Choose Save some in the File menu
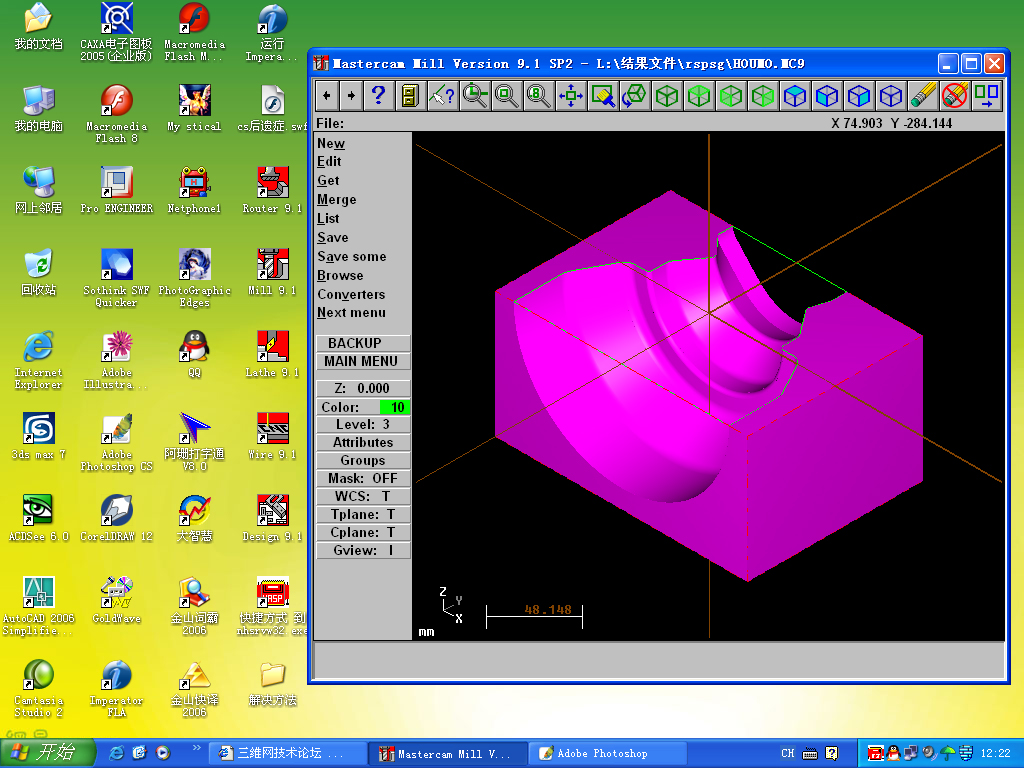 point(352,256)
